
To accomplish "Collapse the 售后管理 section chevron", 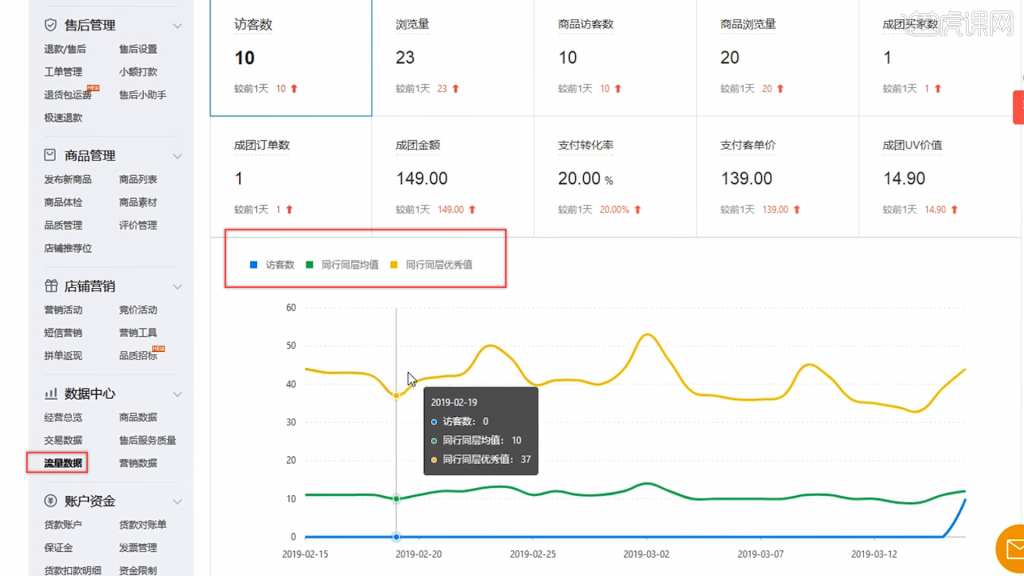I will click(x=177, y=24).
